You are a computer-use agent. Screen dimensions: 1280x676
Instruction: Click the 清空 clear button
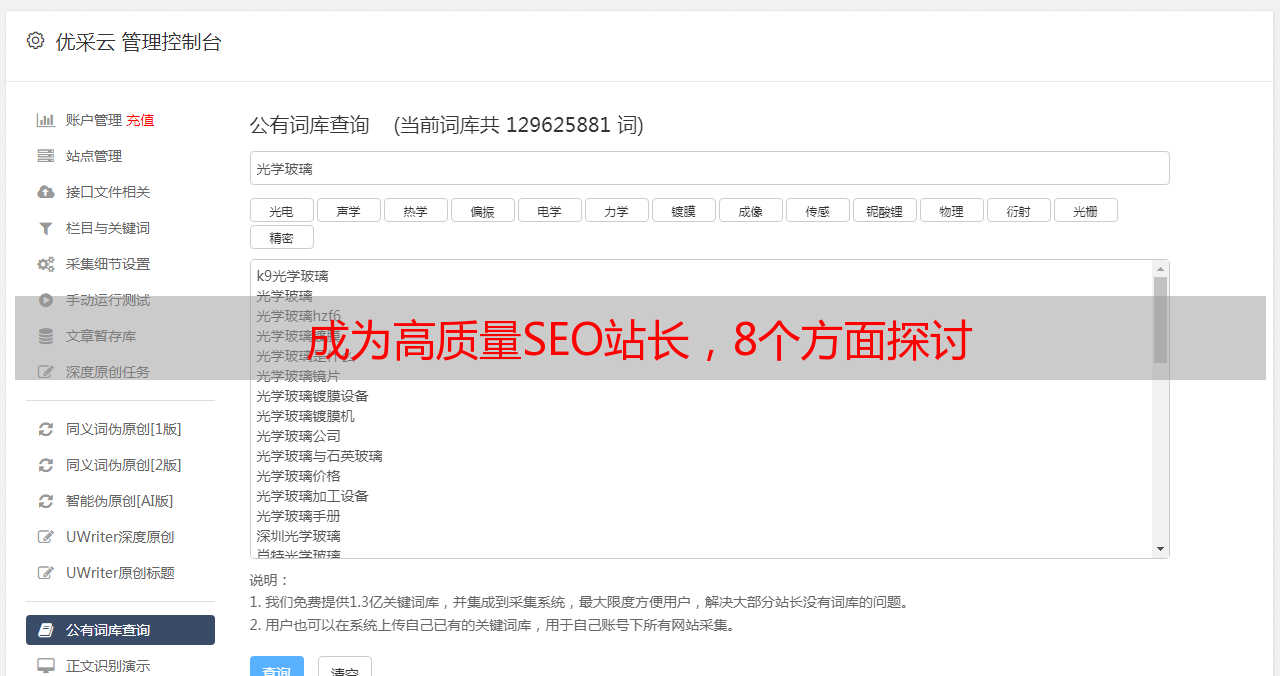tap(345, 667)
